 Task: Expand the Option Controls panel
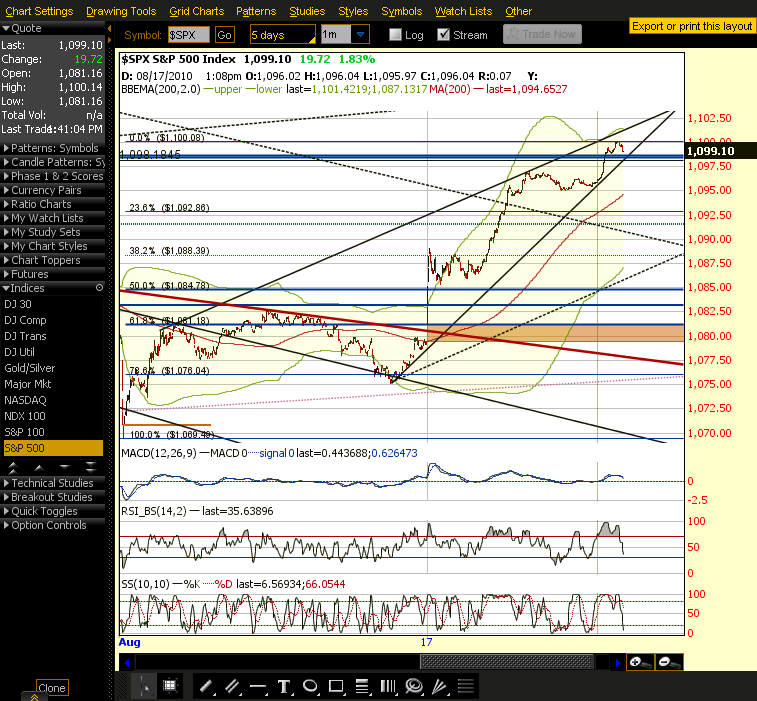click(52, 525)
